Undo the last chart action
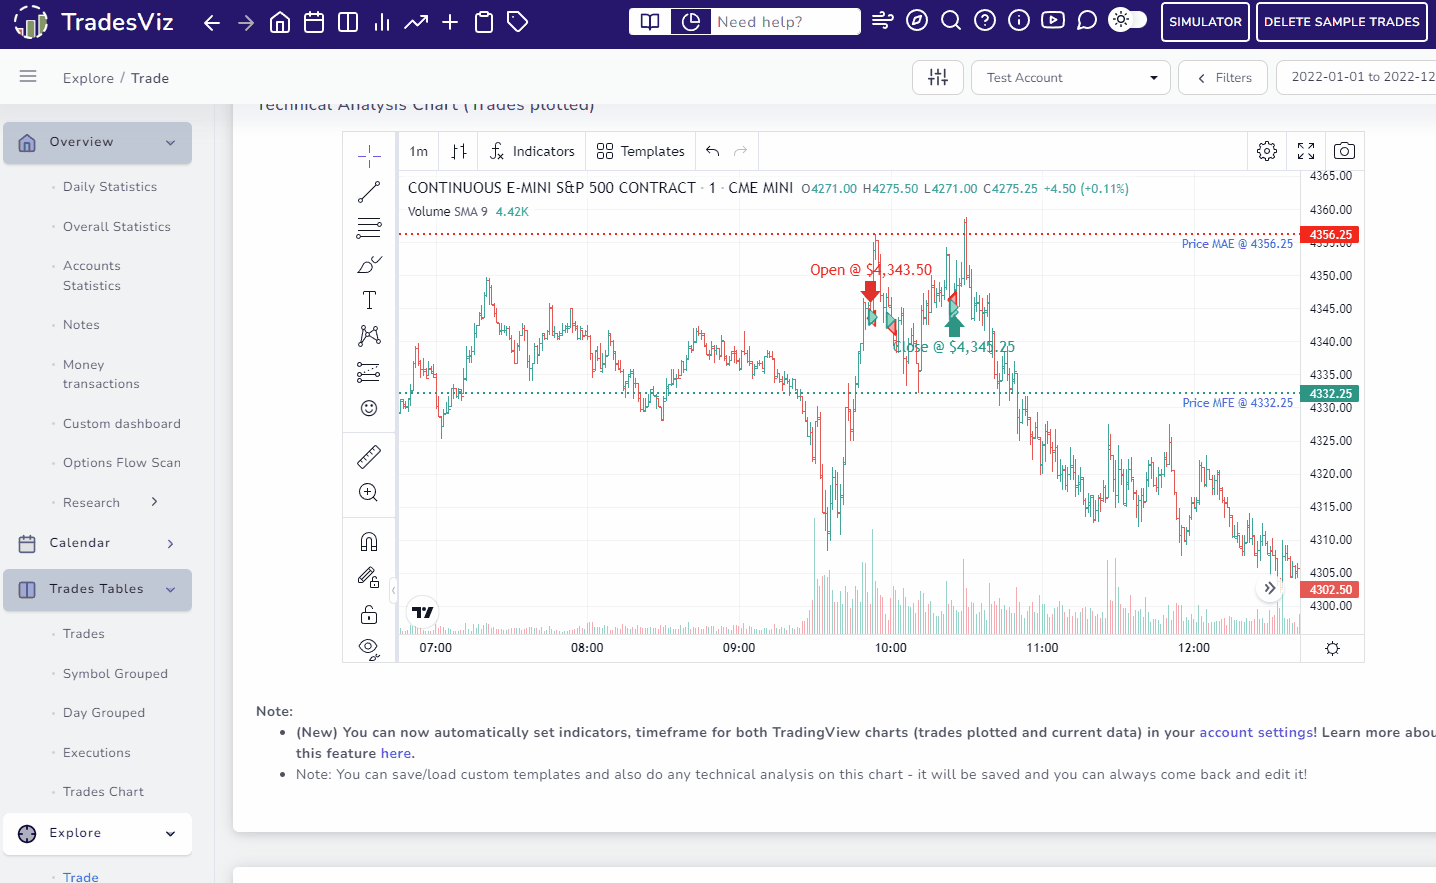Screen dimensions: 1436x883 713,151
